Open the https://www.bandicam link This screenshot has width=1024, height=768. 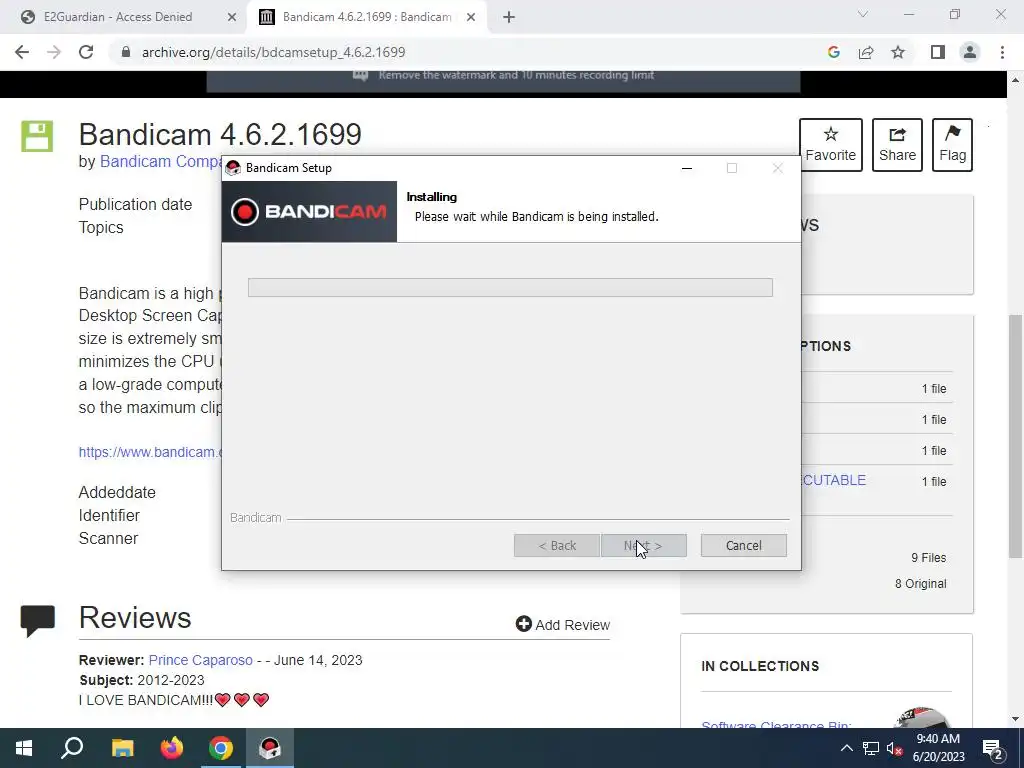click(x=150, y=452)
